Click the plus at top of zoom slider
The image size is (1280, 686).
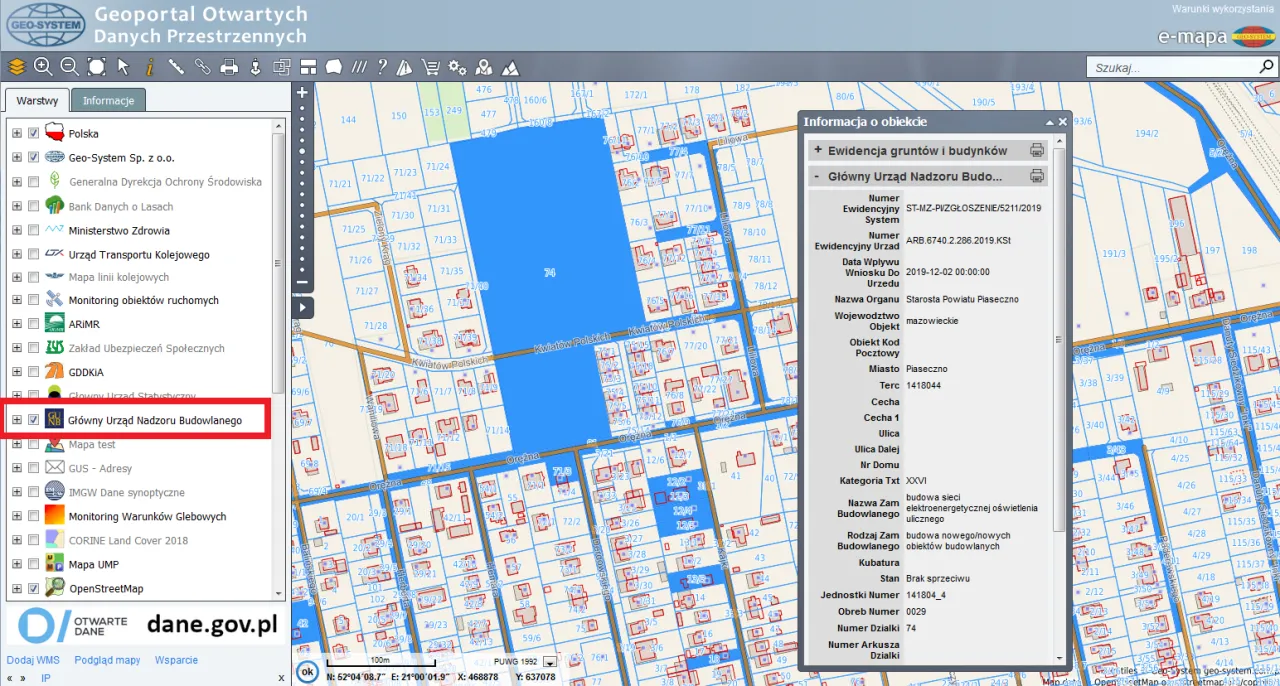point(302,92)
